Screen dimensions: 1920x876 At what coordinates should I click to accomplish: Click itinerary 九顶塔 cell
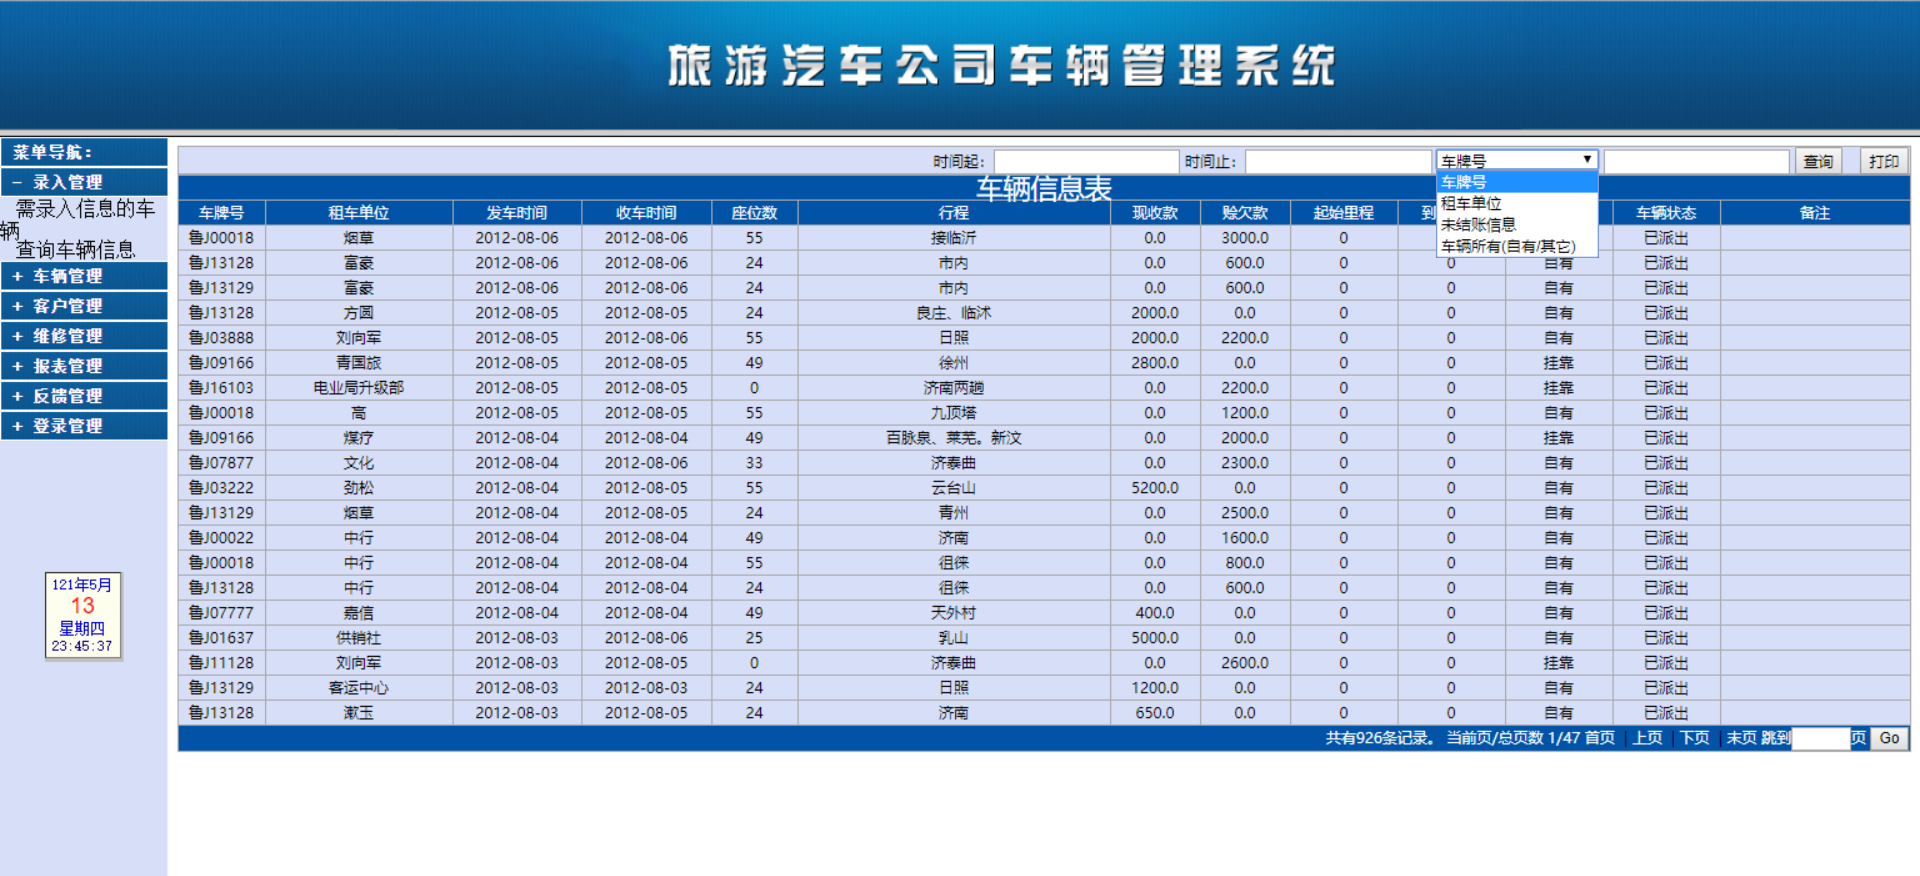[x=954, y=413]
